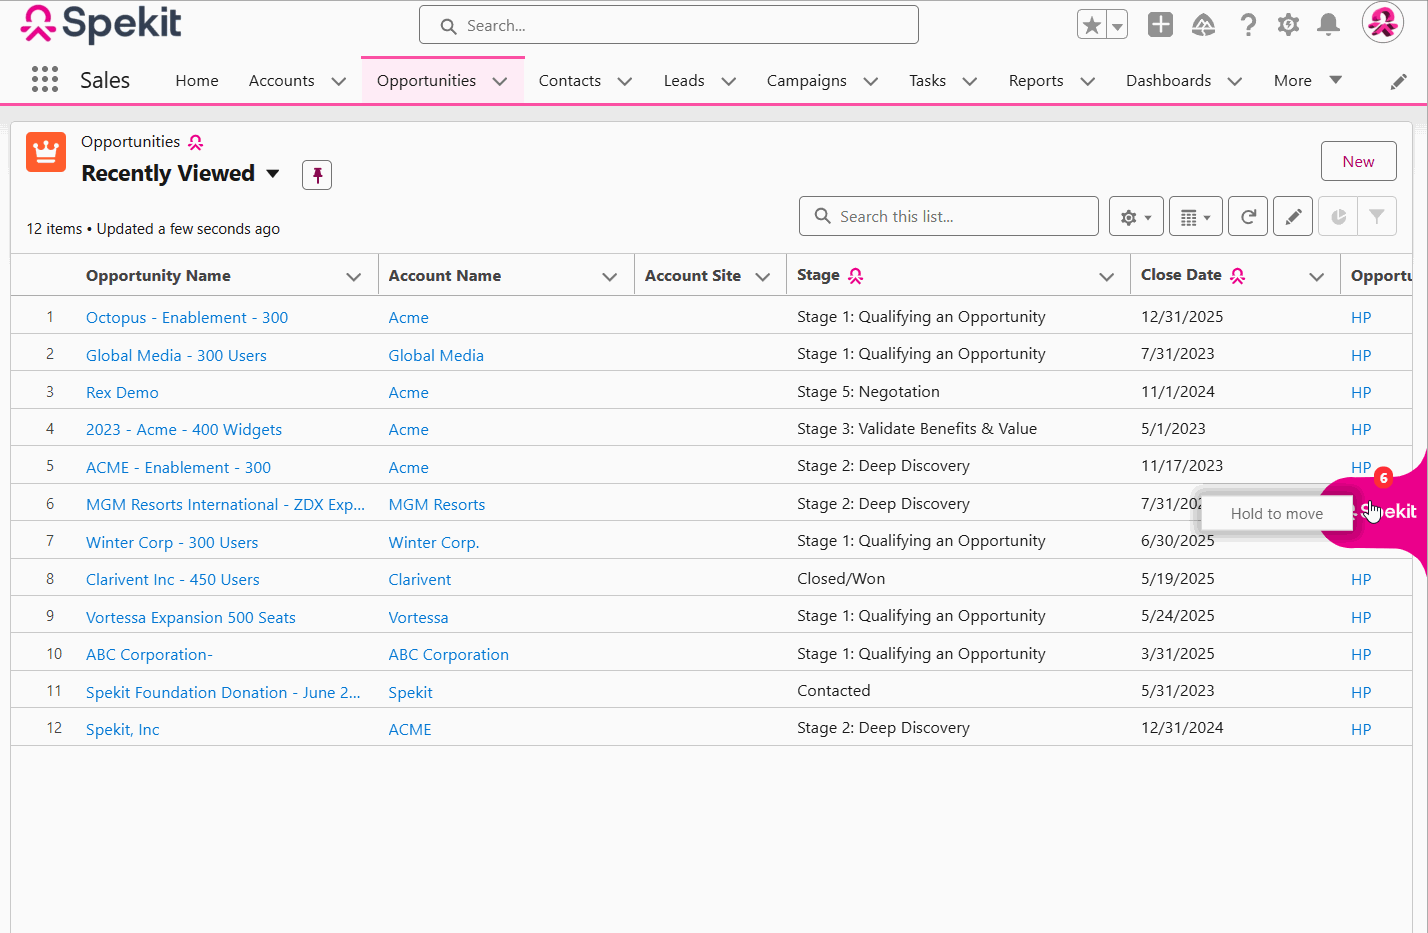The width and height of the screenshot is (1428, 933).
Task: Expand the Campaigns tab chevron
Action: pos(870,81)
